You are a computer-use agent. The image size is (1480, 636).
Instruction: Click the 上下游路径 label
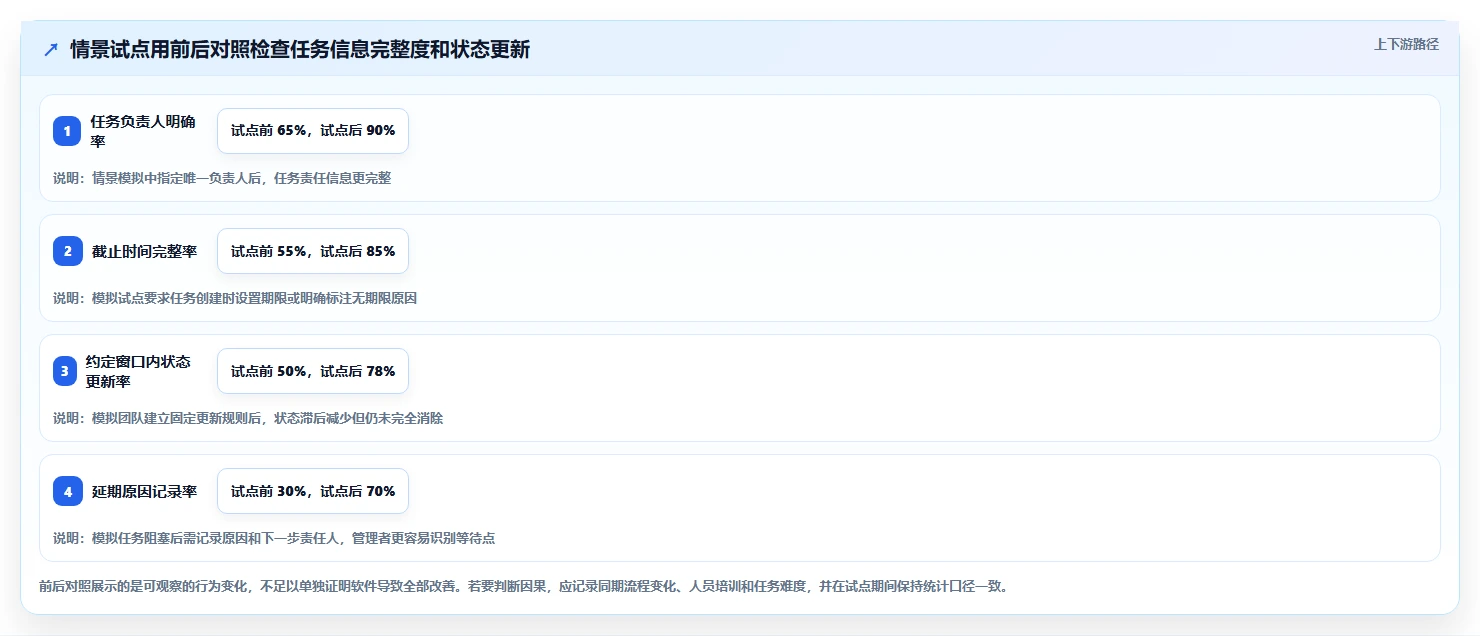(1406, 44)
